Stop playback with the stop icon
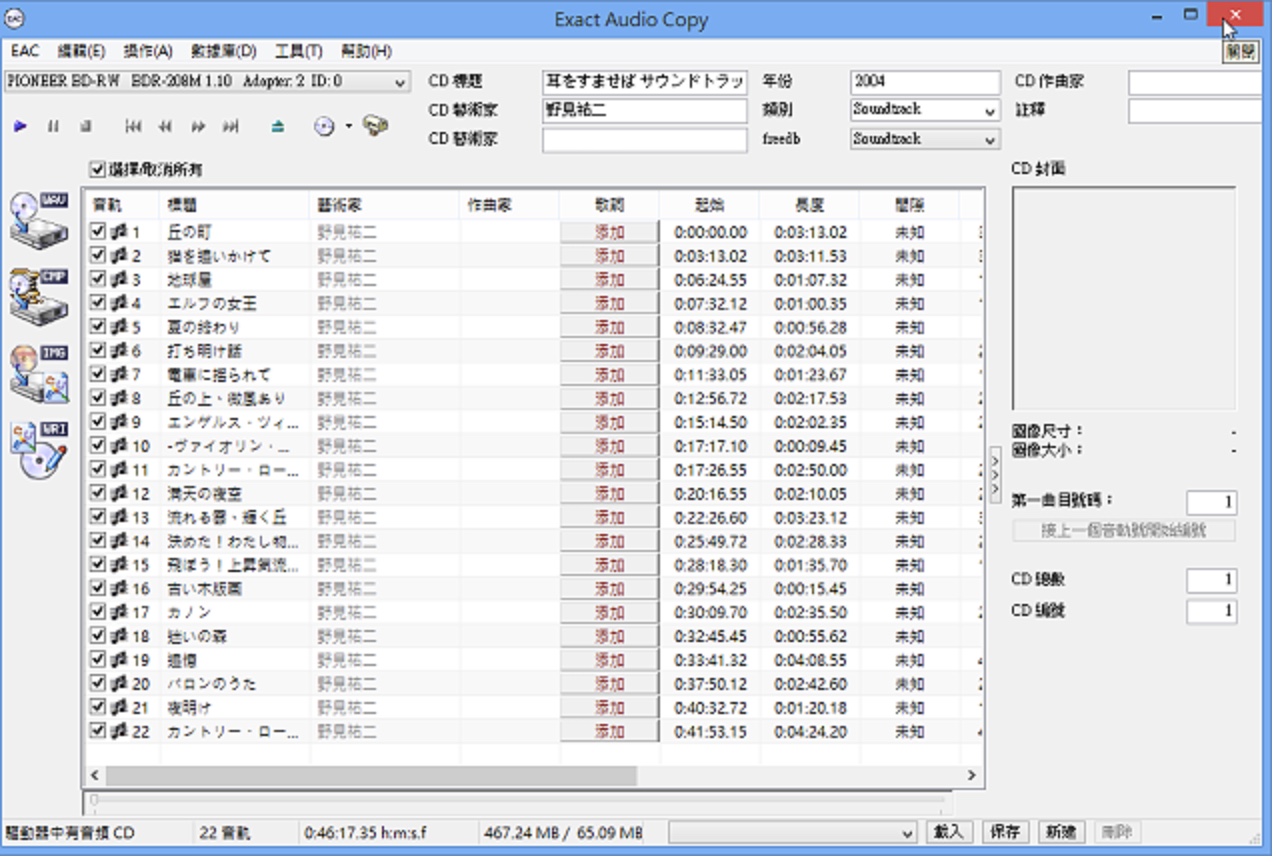This screenshot has width=1276, height=862. click(85, 127)
